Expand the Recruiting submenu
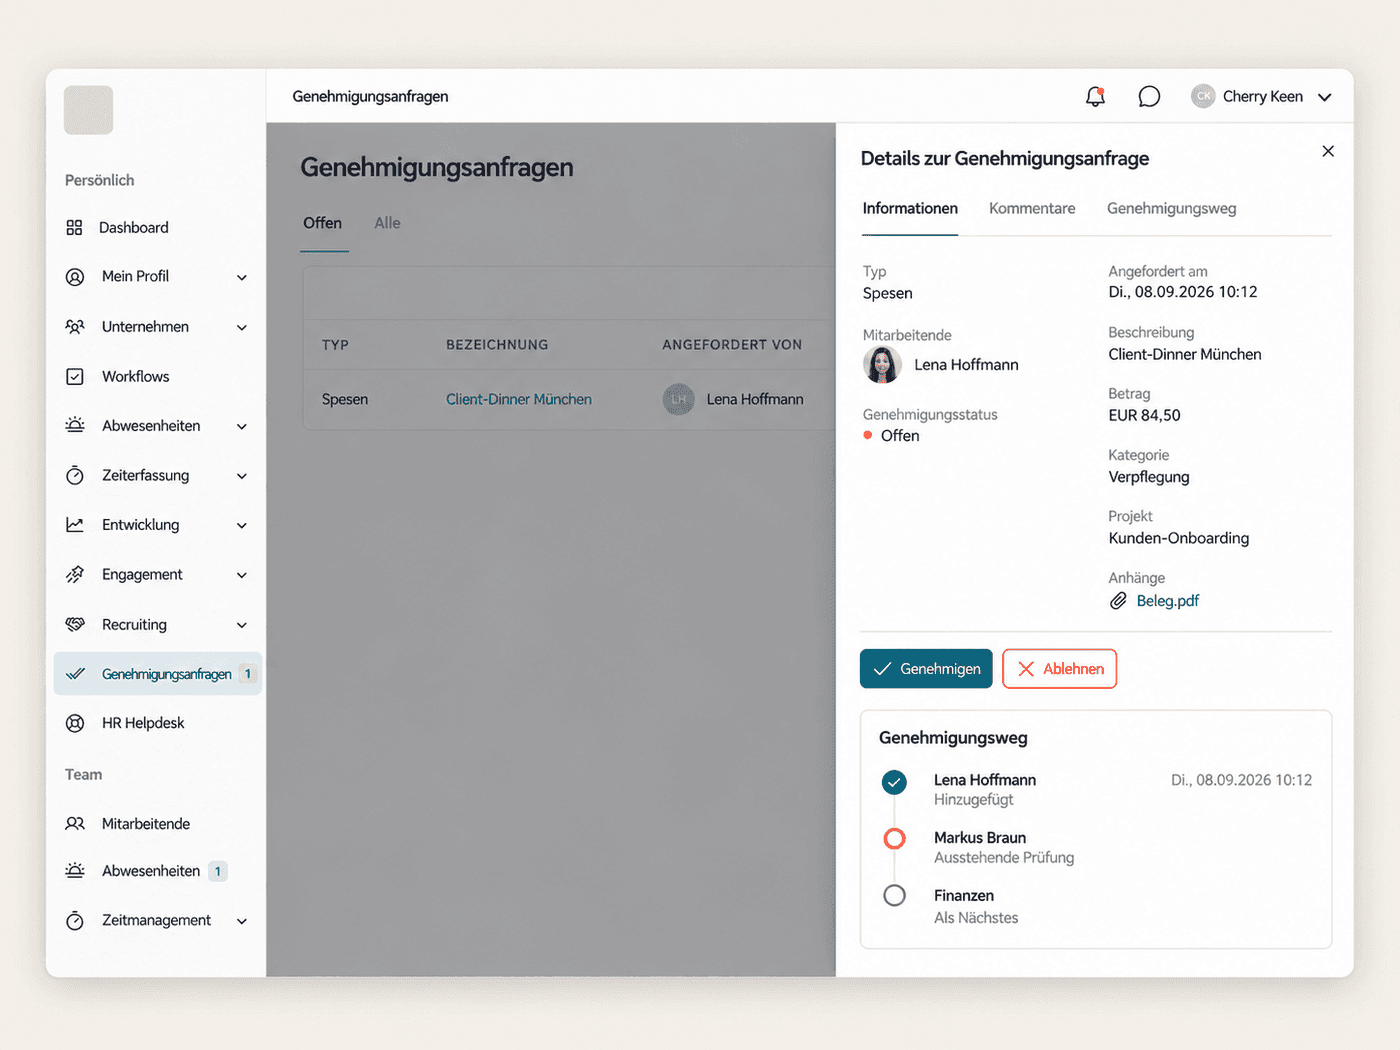 tap(242, 625)
